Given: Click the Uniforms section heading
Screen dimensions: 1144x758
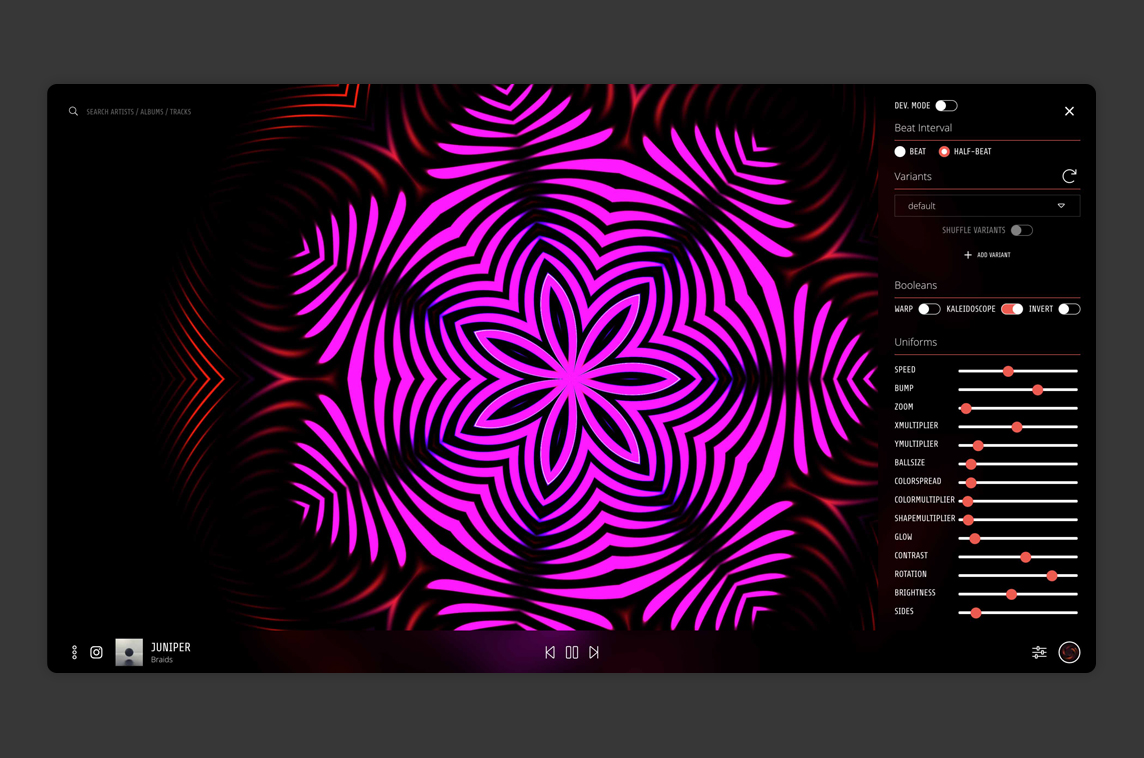Looking at the screenshot, I should [916, 342].
